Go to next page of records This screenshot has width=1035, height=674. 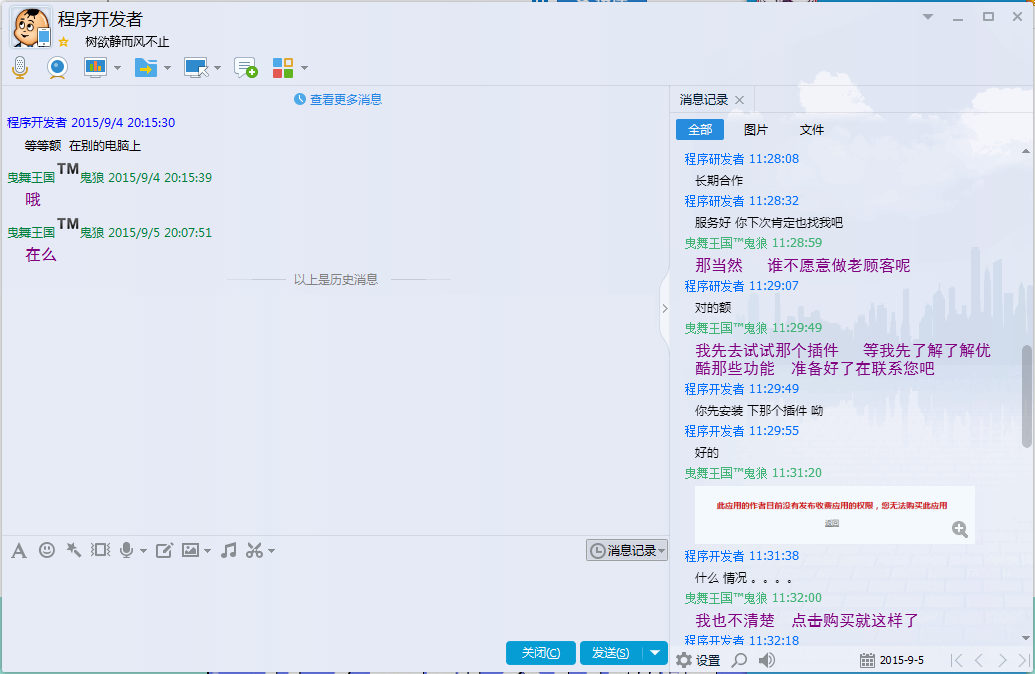coord(1002,660)
